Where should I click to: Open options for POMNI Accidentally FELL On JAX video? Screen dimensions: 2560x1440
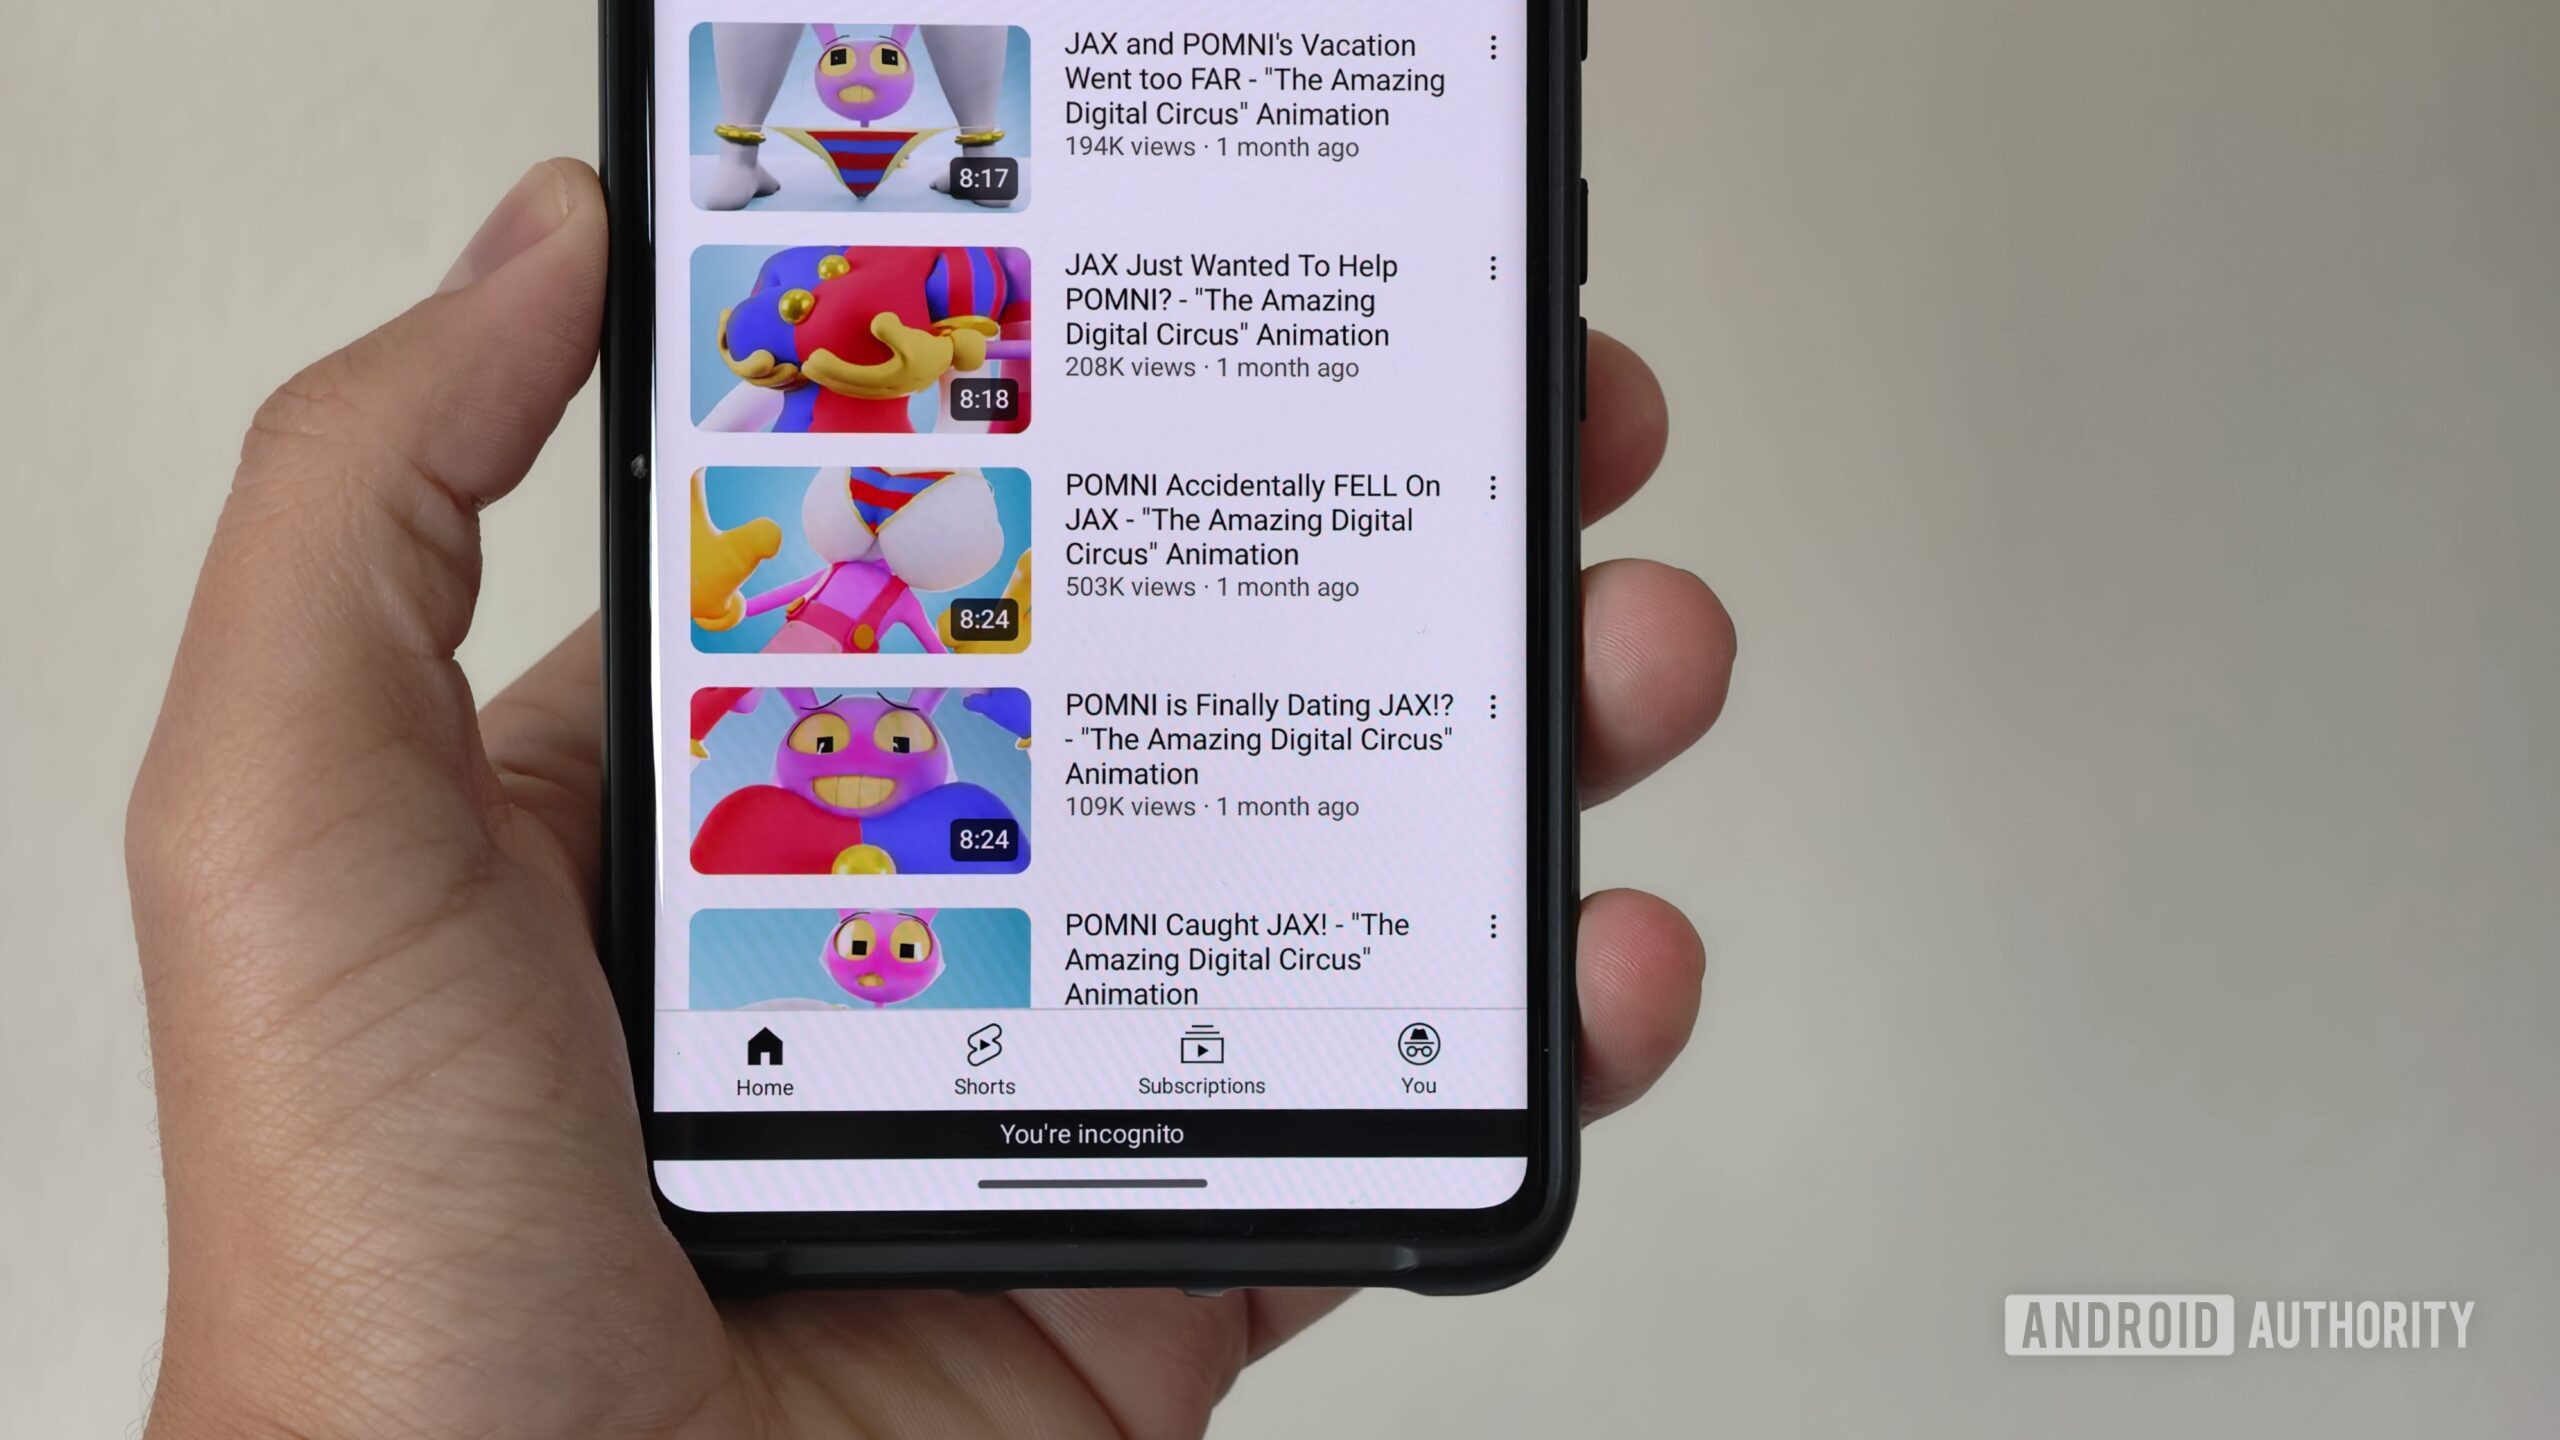click(1491, 487)
